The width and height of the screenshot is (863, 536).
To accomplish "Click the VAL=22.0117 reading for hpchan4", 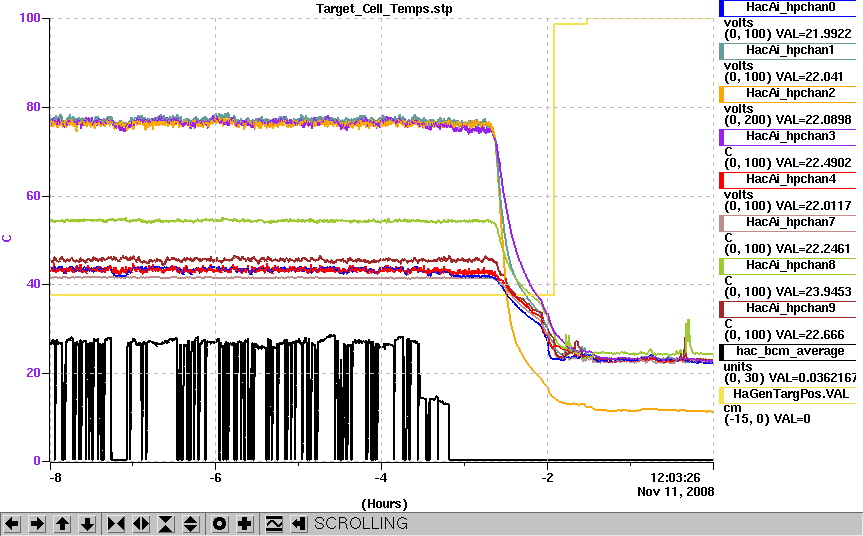I will (813, 206).
